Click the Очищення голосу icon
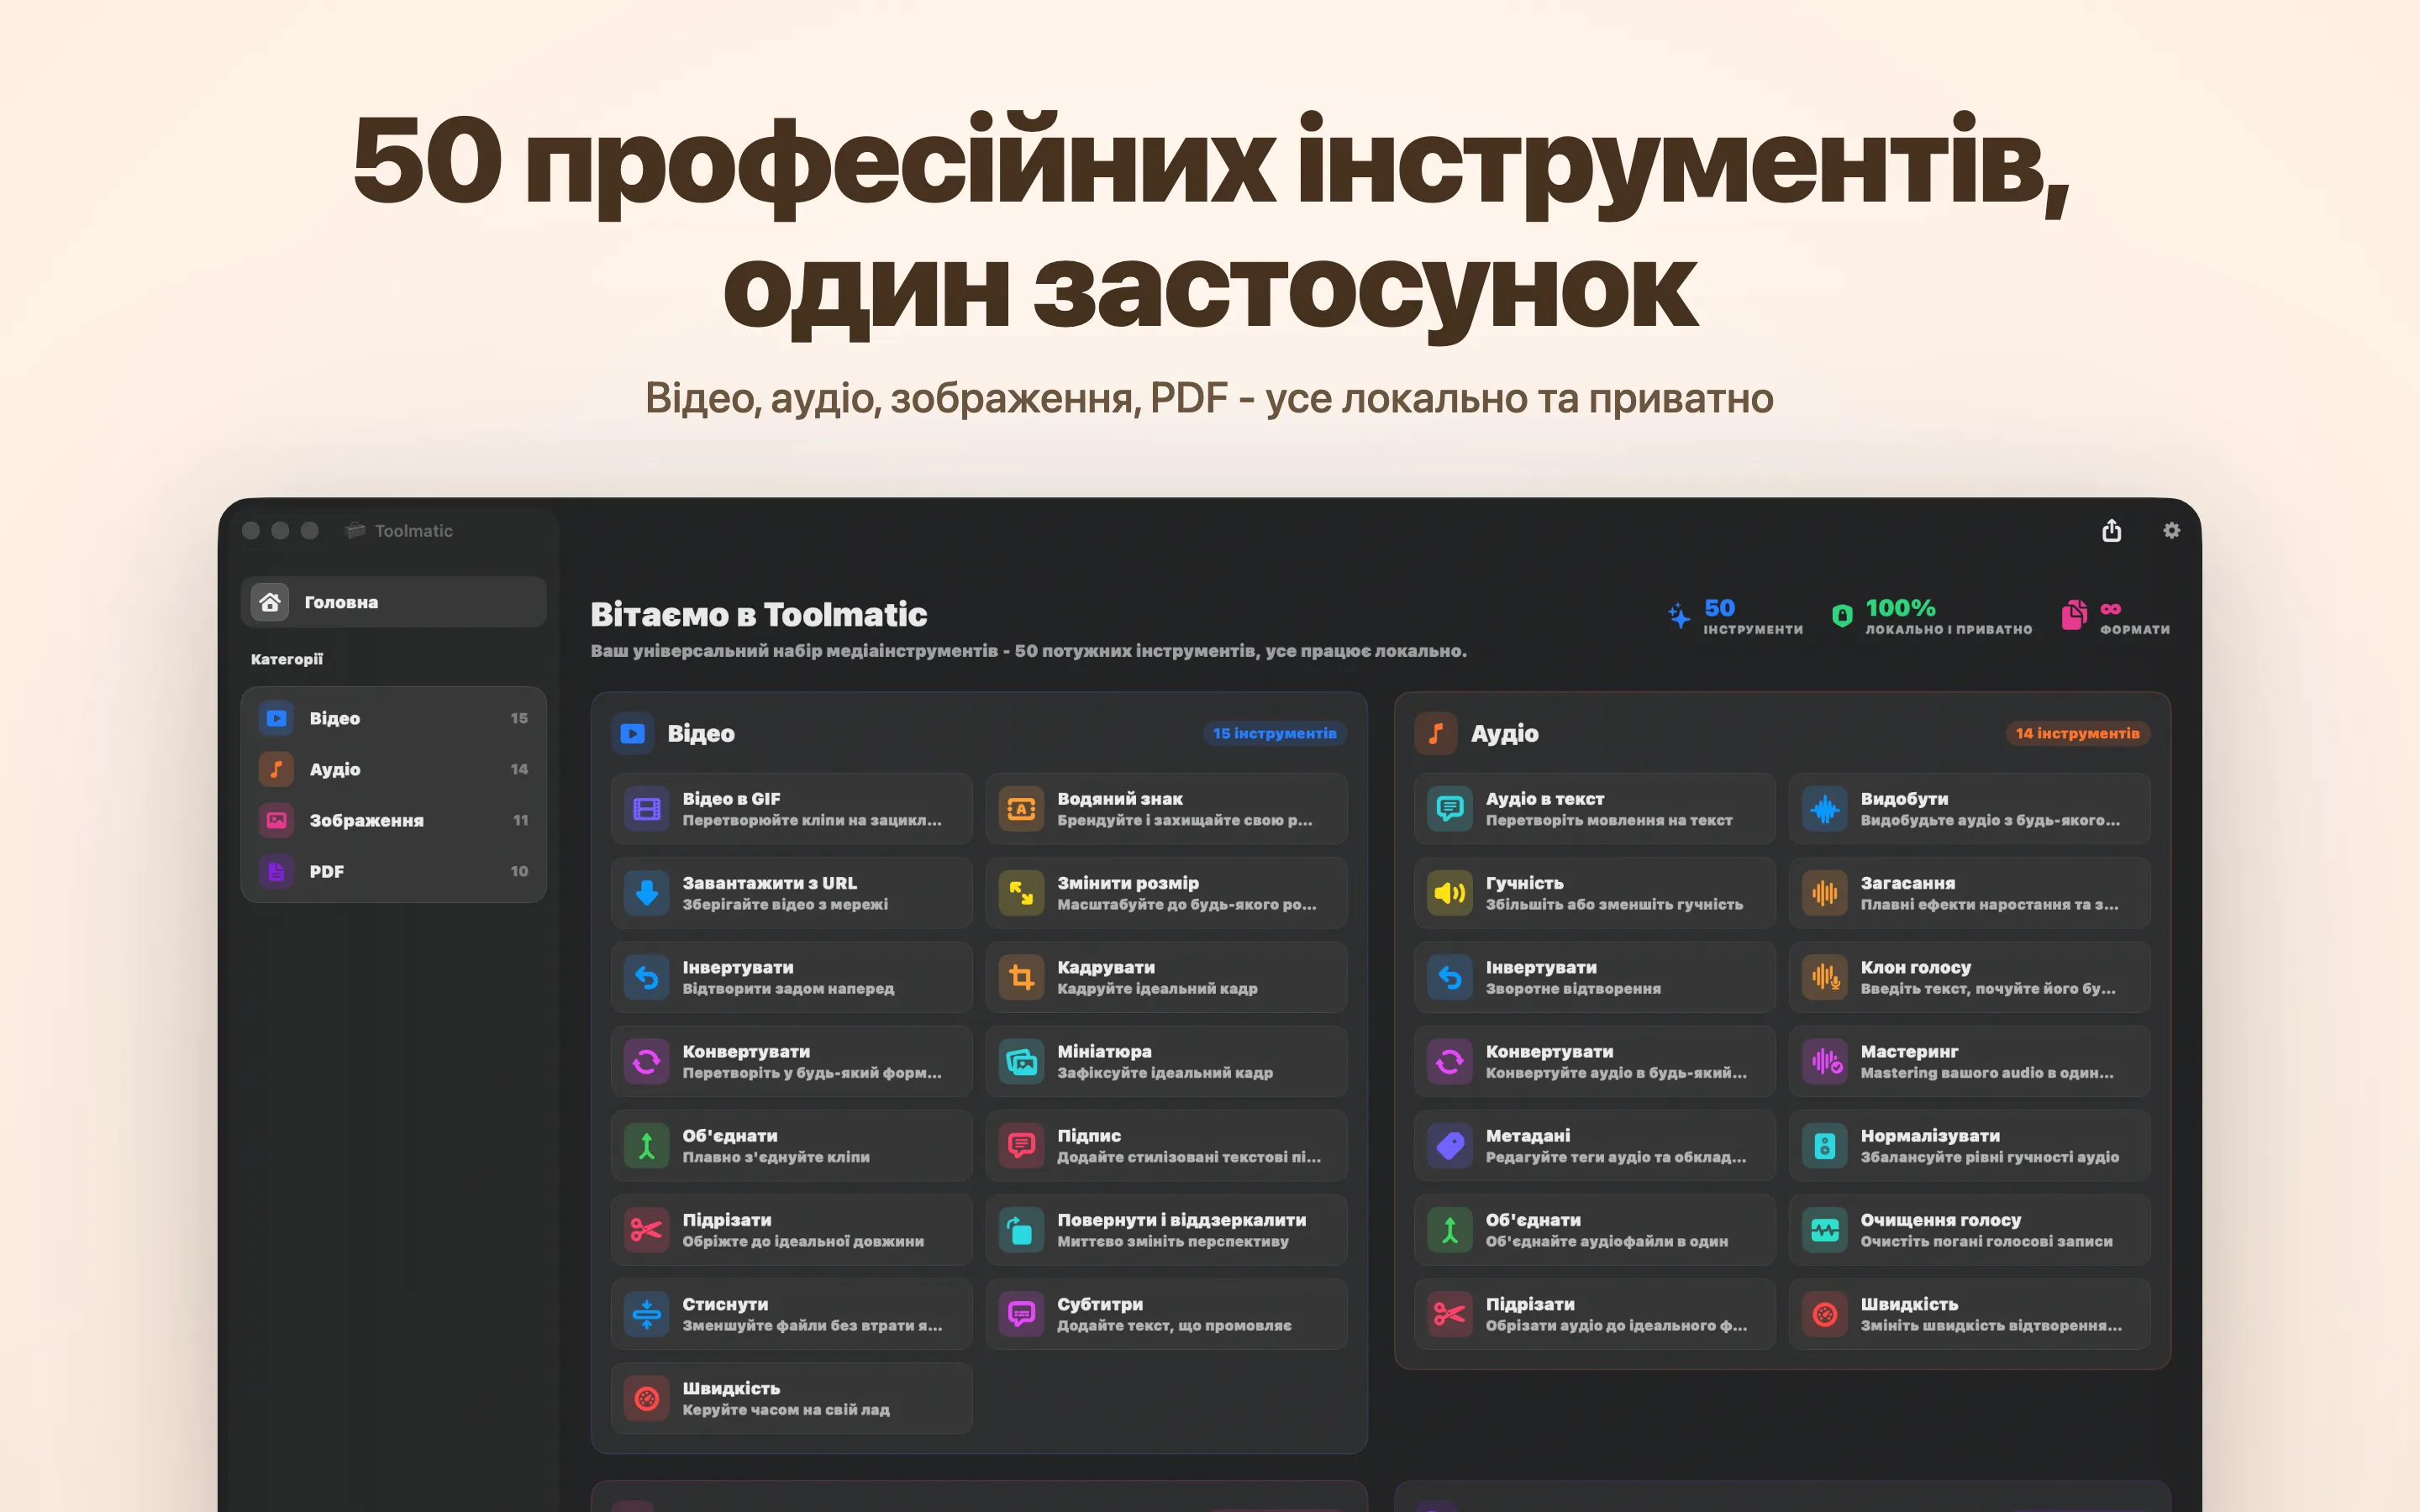This screenshot has width=2420, height=1512. point(1825,1230)
